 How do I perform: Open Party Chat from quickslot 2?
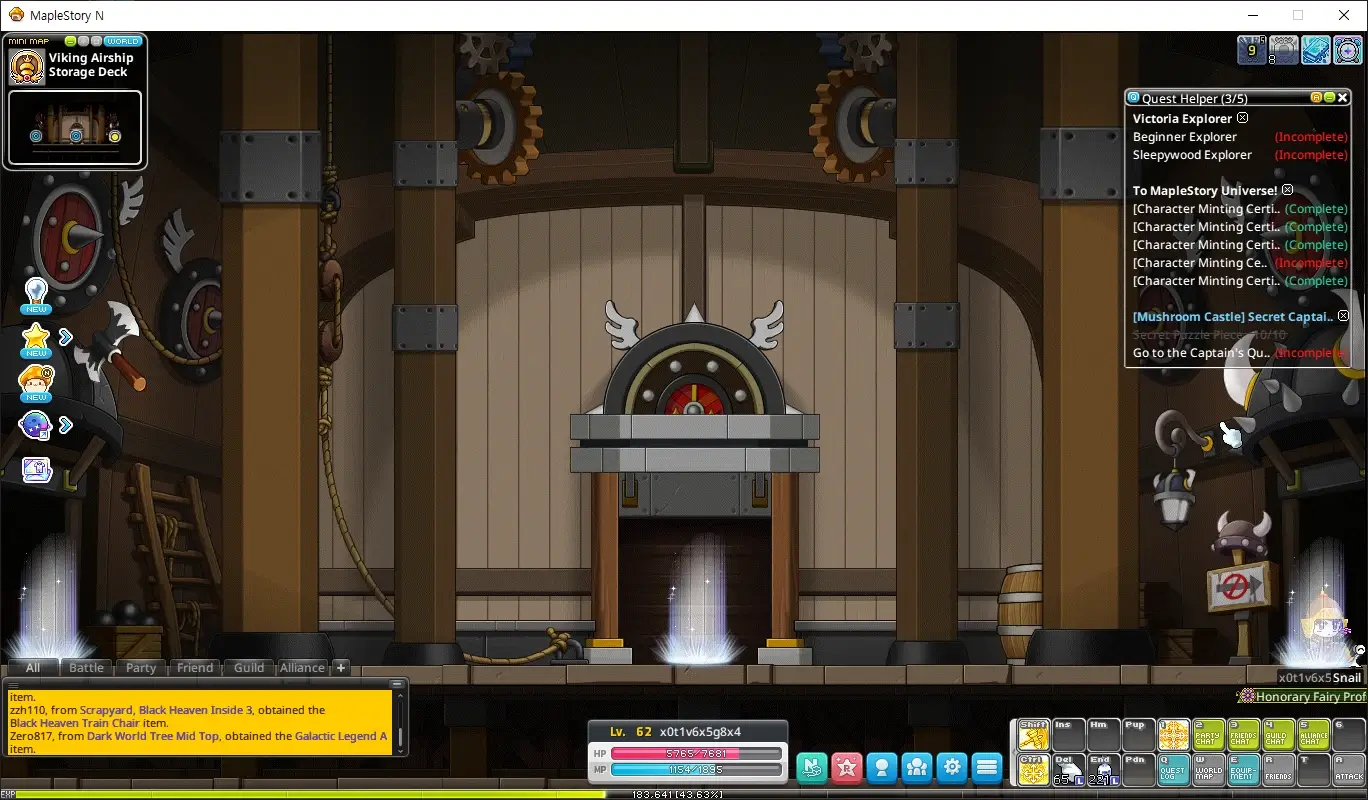pyautogui.click(x=1209, y=735)
